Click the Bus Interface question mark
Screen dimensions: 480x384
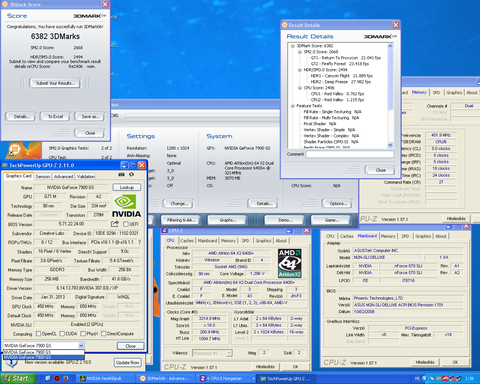pos(139,242)
